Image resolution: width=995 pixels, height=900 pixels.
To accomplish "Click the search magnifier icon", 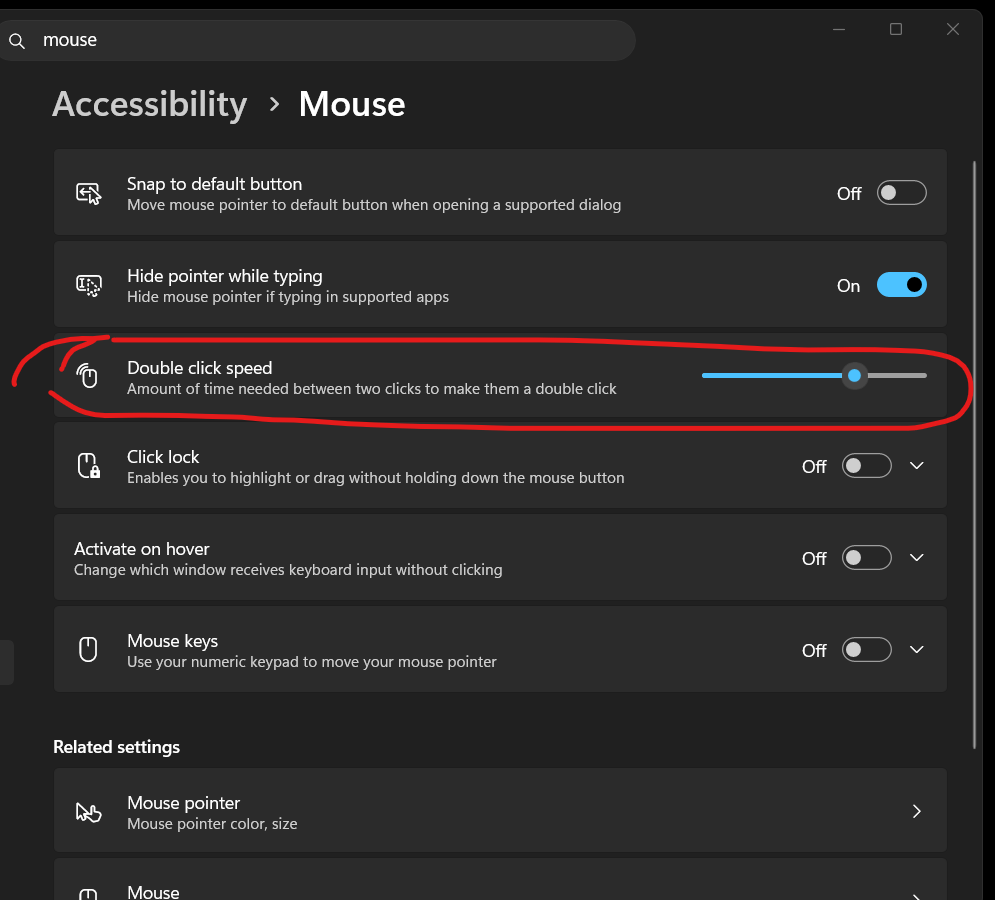I will point(17,41).
